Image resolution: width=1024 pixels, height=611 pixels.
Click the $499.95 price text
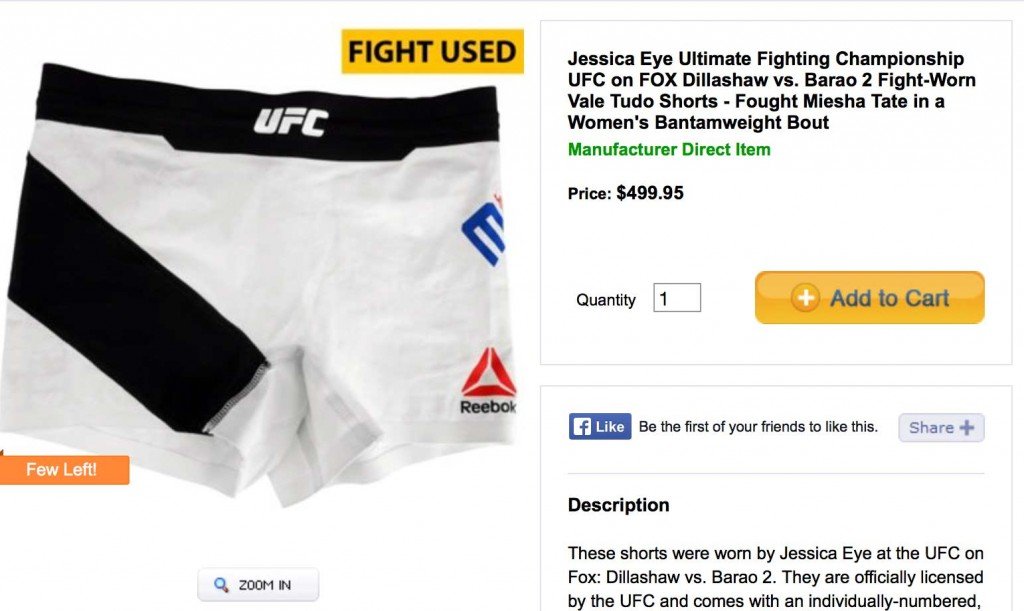(650, 193)
